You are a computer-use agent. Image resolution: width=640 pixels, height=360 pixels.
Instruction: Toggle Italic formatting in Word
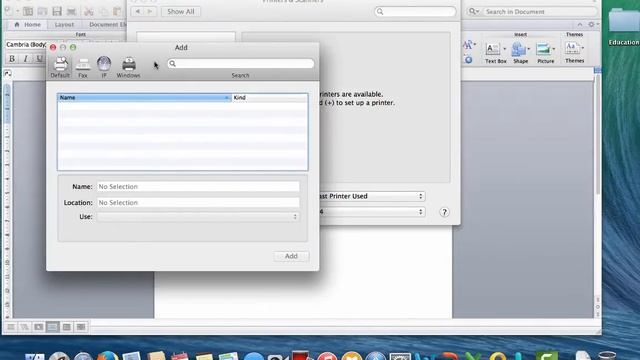25,59
